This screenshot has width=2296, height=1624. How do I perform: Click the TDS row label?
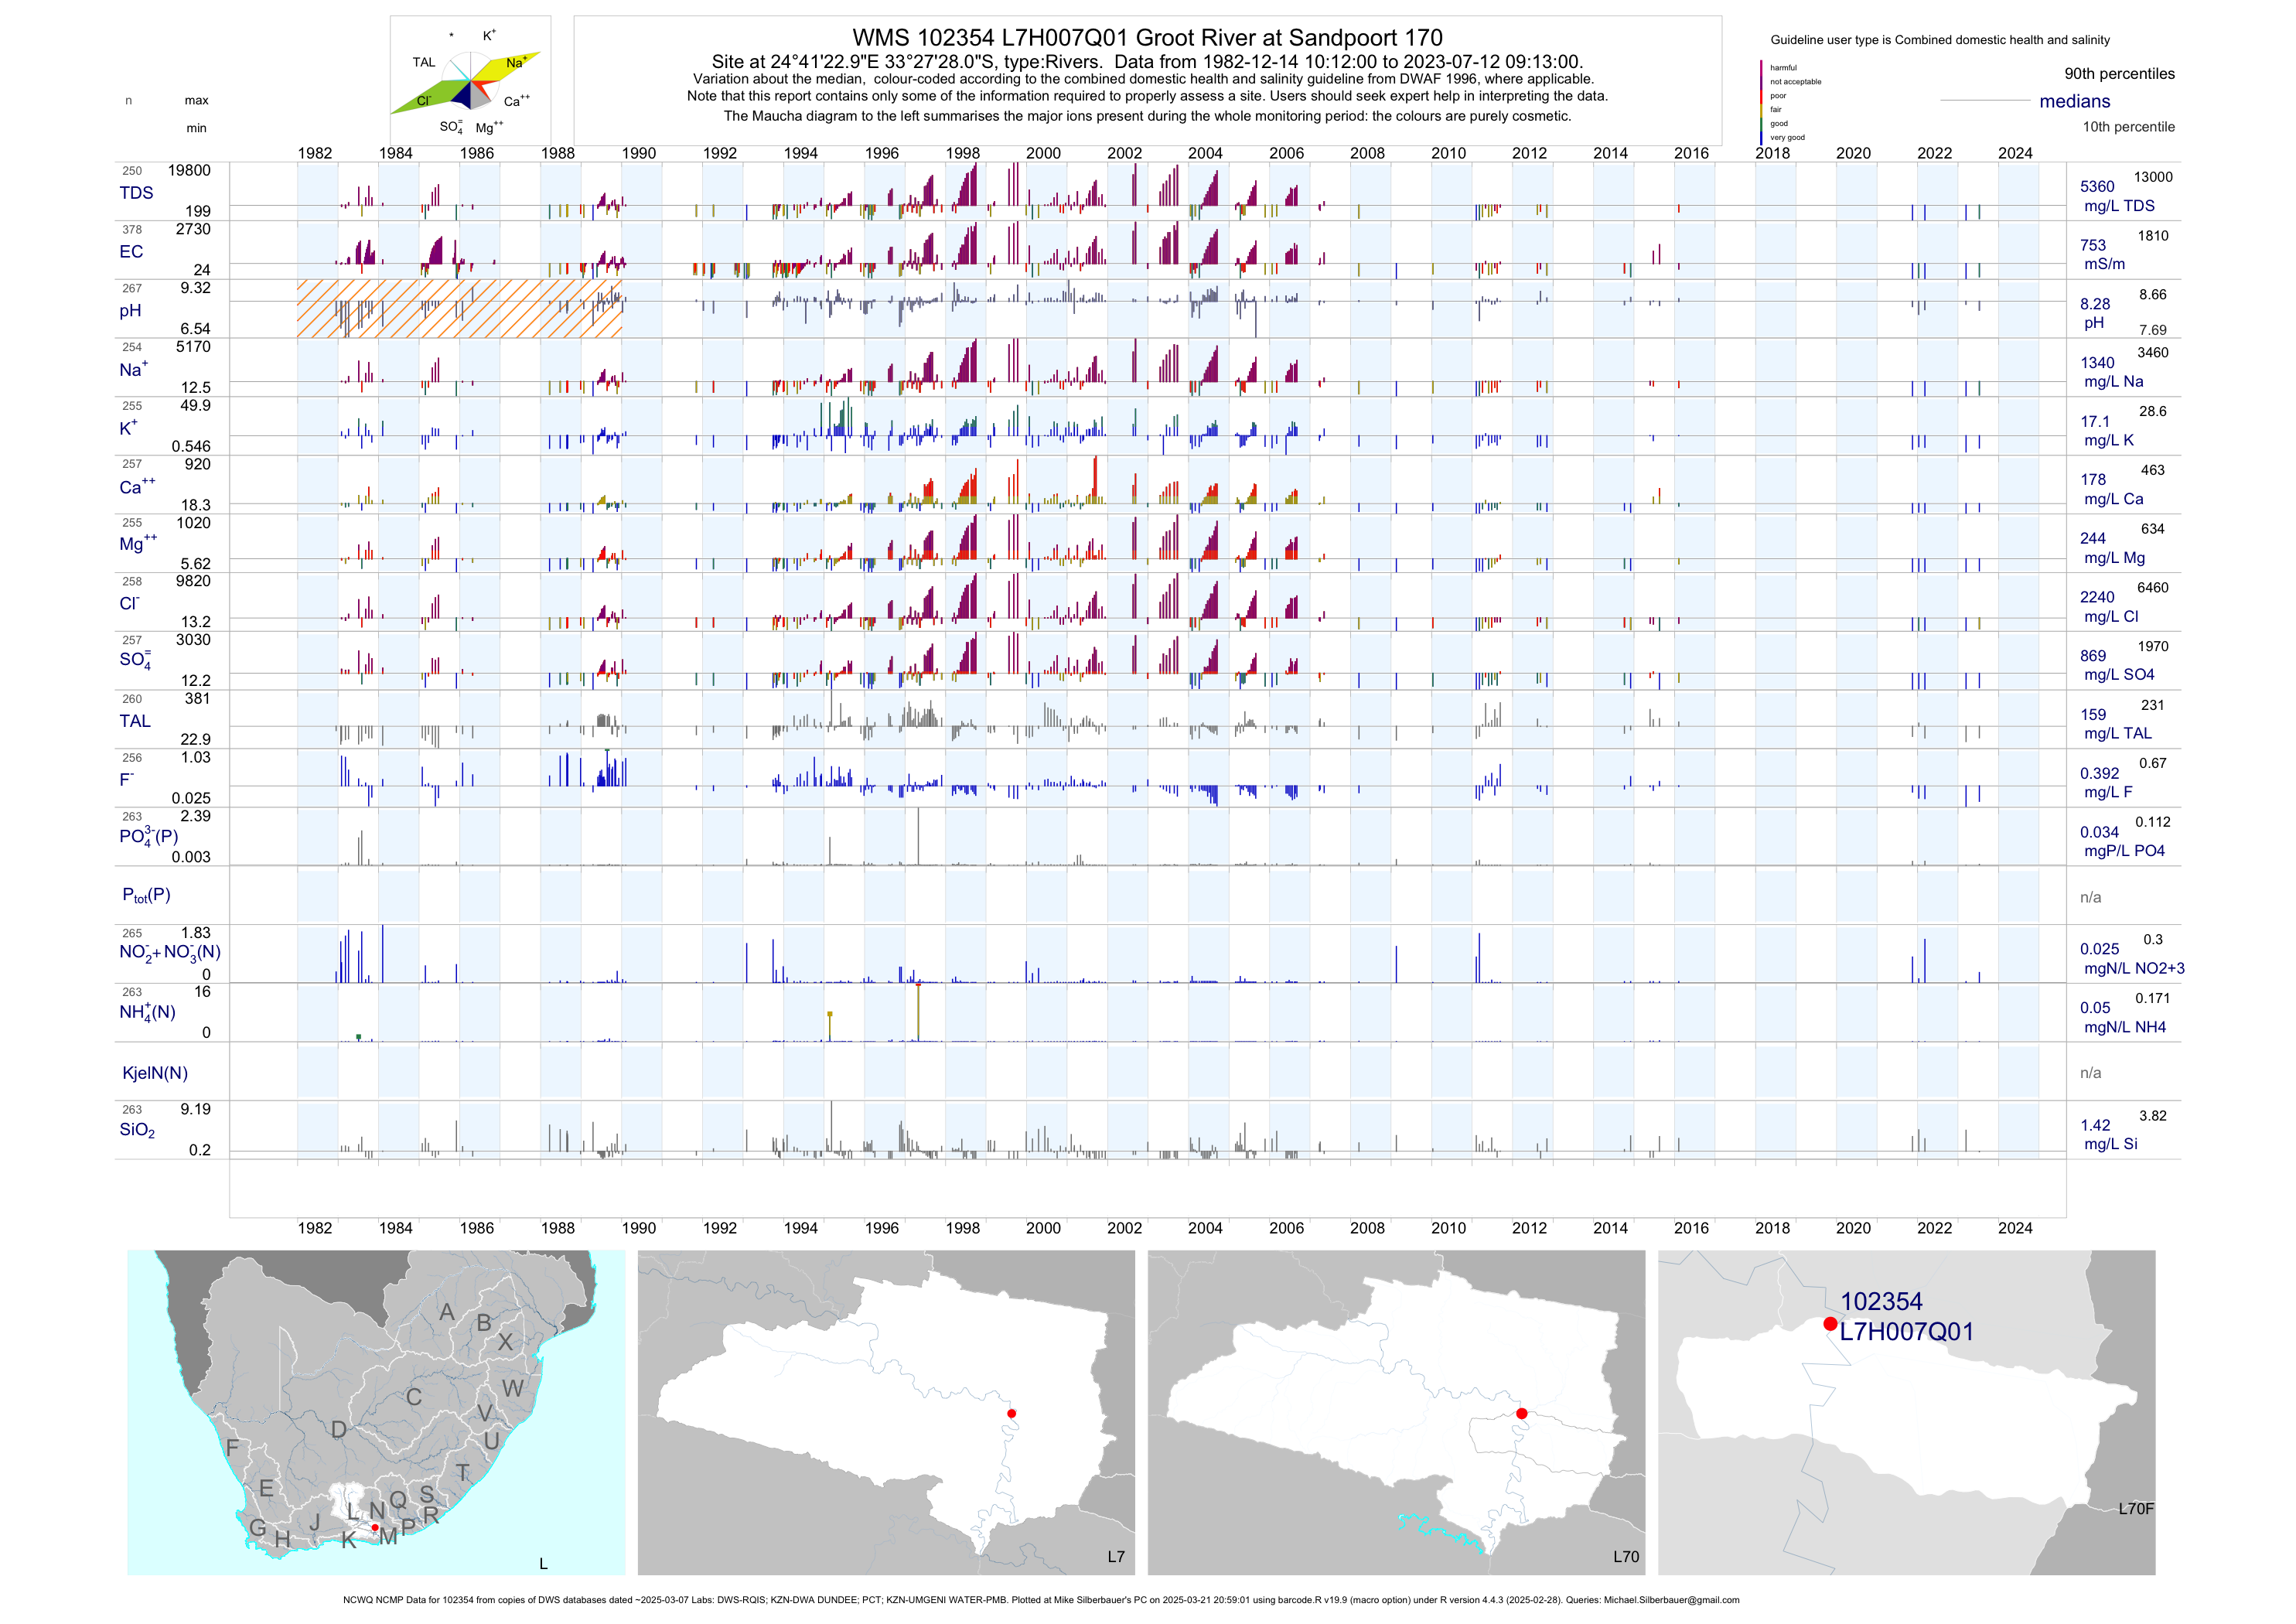pyautogui.click(x=136, y=193)
